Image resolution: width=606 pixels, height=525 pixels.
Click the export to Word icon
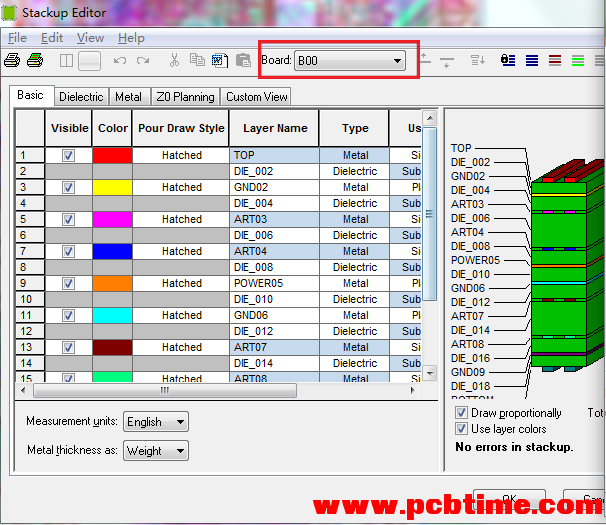220,61
